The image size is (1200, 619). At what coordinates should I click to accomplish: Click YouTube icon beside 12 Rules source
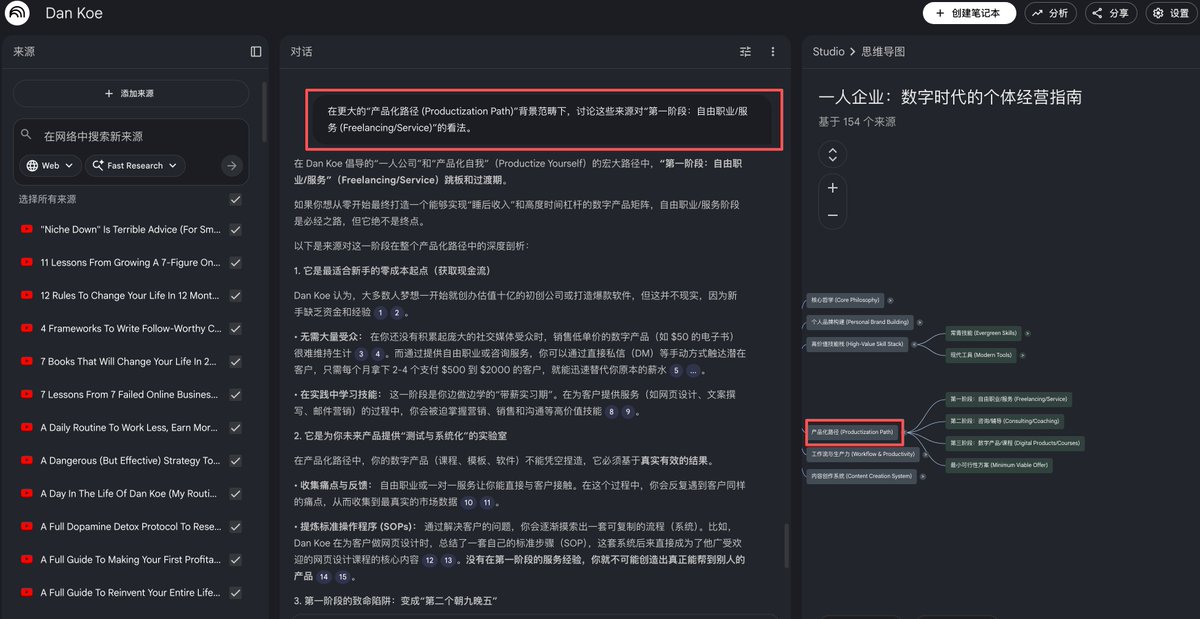(26, 295)
